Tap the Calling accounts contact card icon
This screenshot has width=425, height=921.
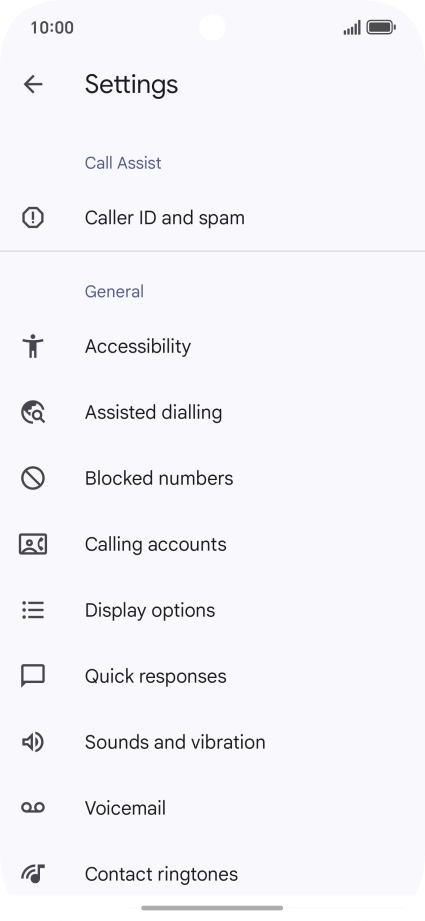coord(33,544)
